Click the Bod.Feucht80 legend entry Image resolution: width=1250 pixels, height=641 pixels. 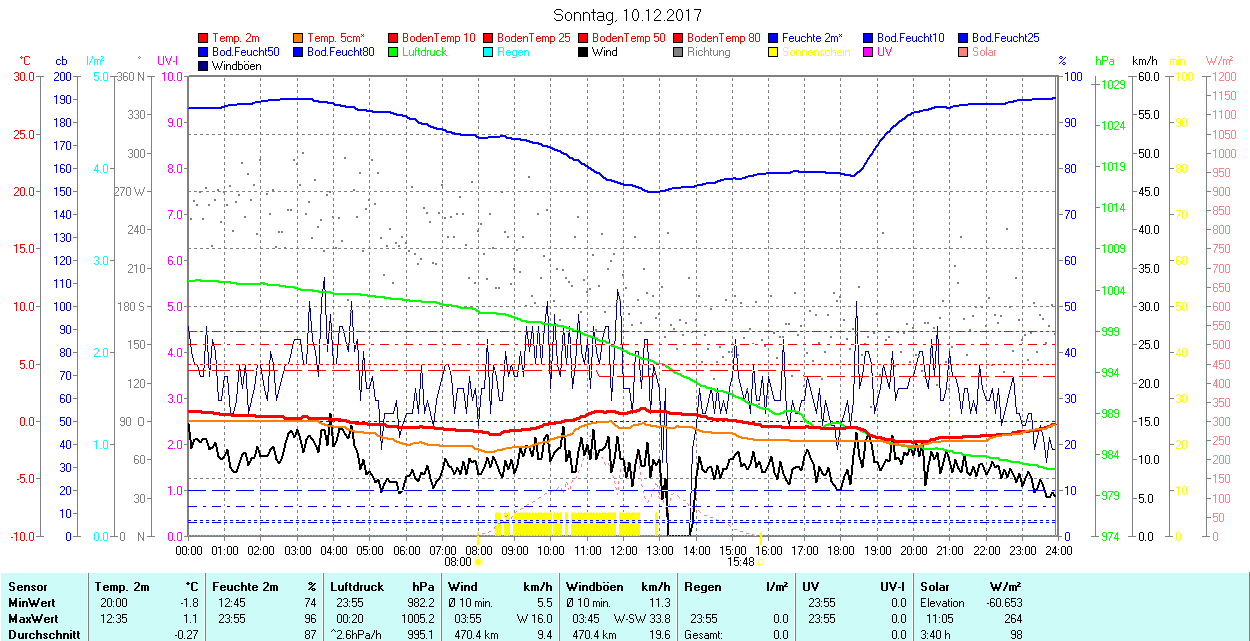point(340,52)
